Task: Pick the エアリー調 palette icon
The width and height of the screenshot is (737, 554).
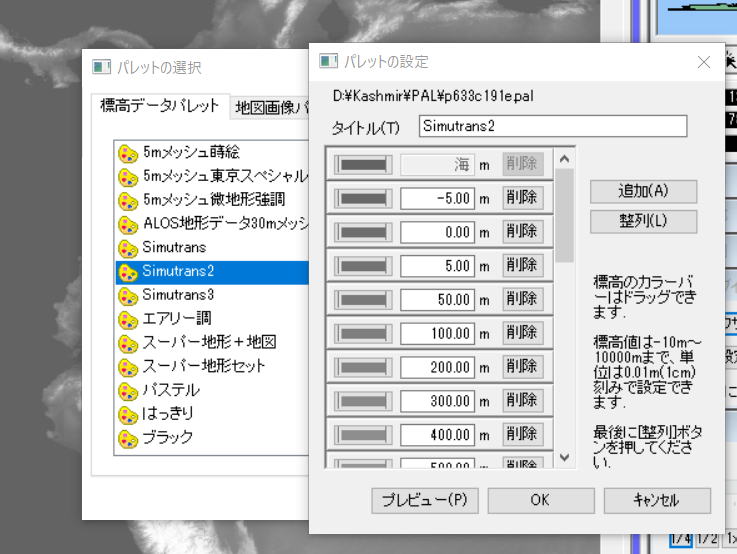Action: [x=128, y=320]
